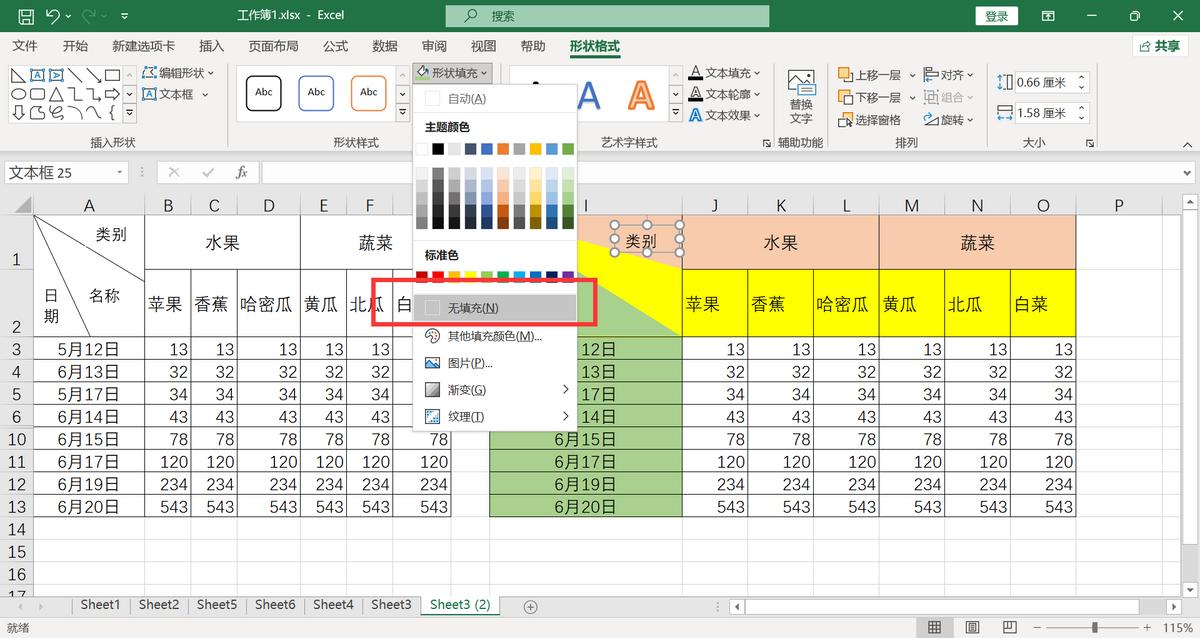Viewport: 1200px width, 638px height.
Task: Click the 登录 sign-in button
Action: (x=995, y=15)
